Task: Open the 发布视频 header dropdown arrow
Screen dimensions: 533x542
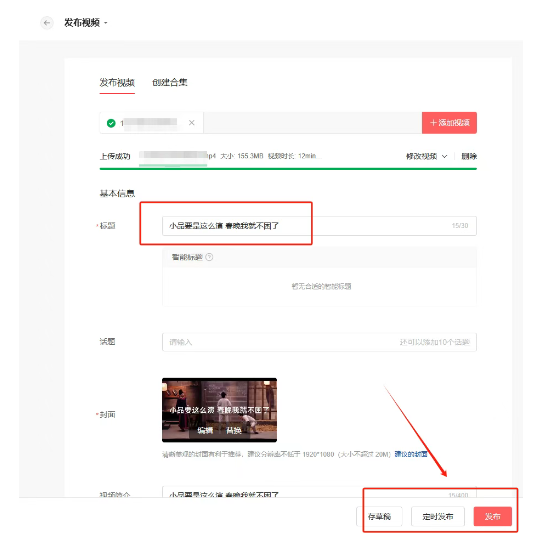Action: point(106,23)
